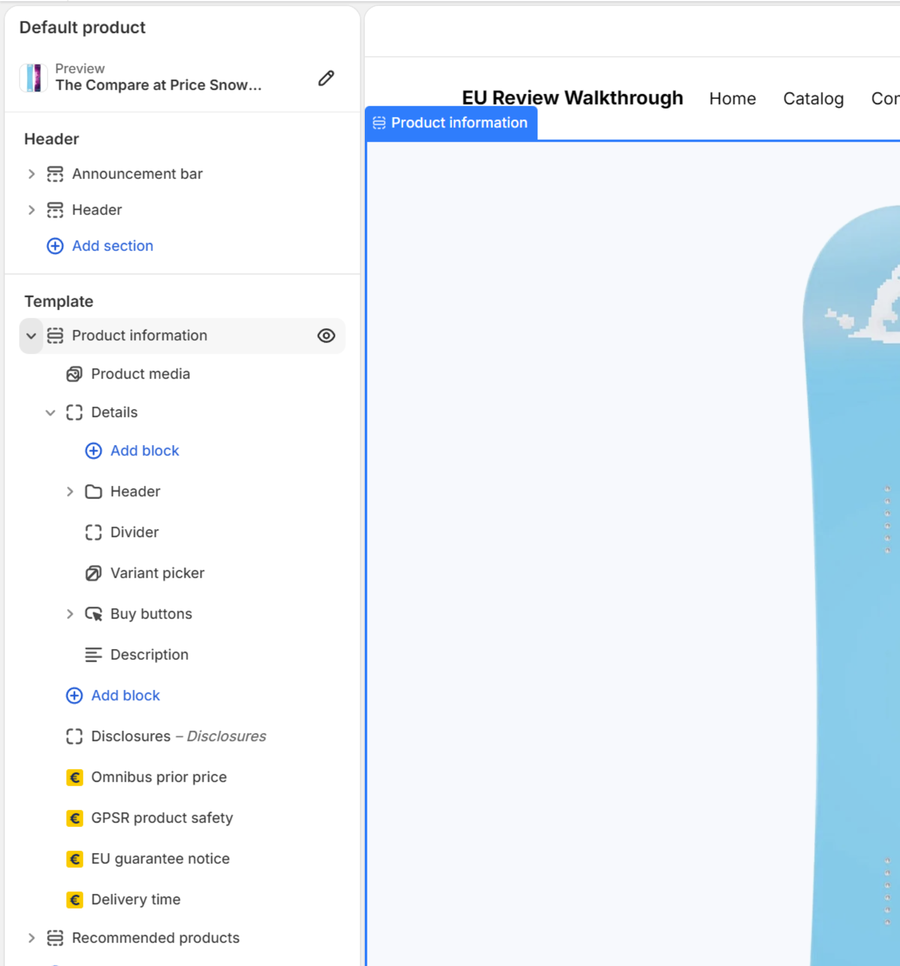Click the euro icon for GPSR product safety
This screenshot has height=966, width=900.
coord(75,818)
